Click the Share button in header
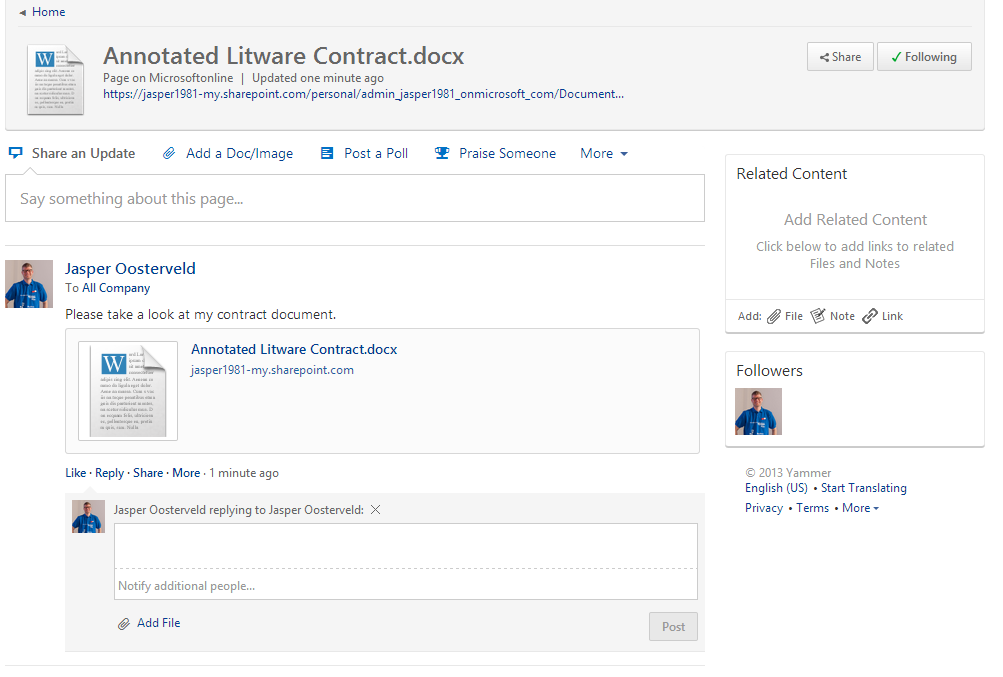The image size is (1003, 677). pyautogui.click(x=840, y=57)
